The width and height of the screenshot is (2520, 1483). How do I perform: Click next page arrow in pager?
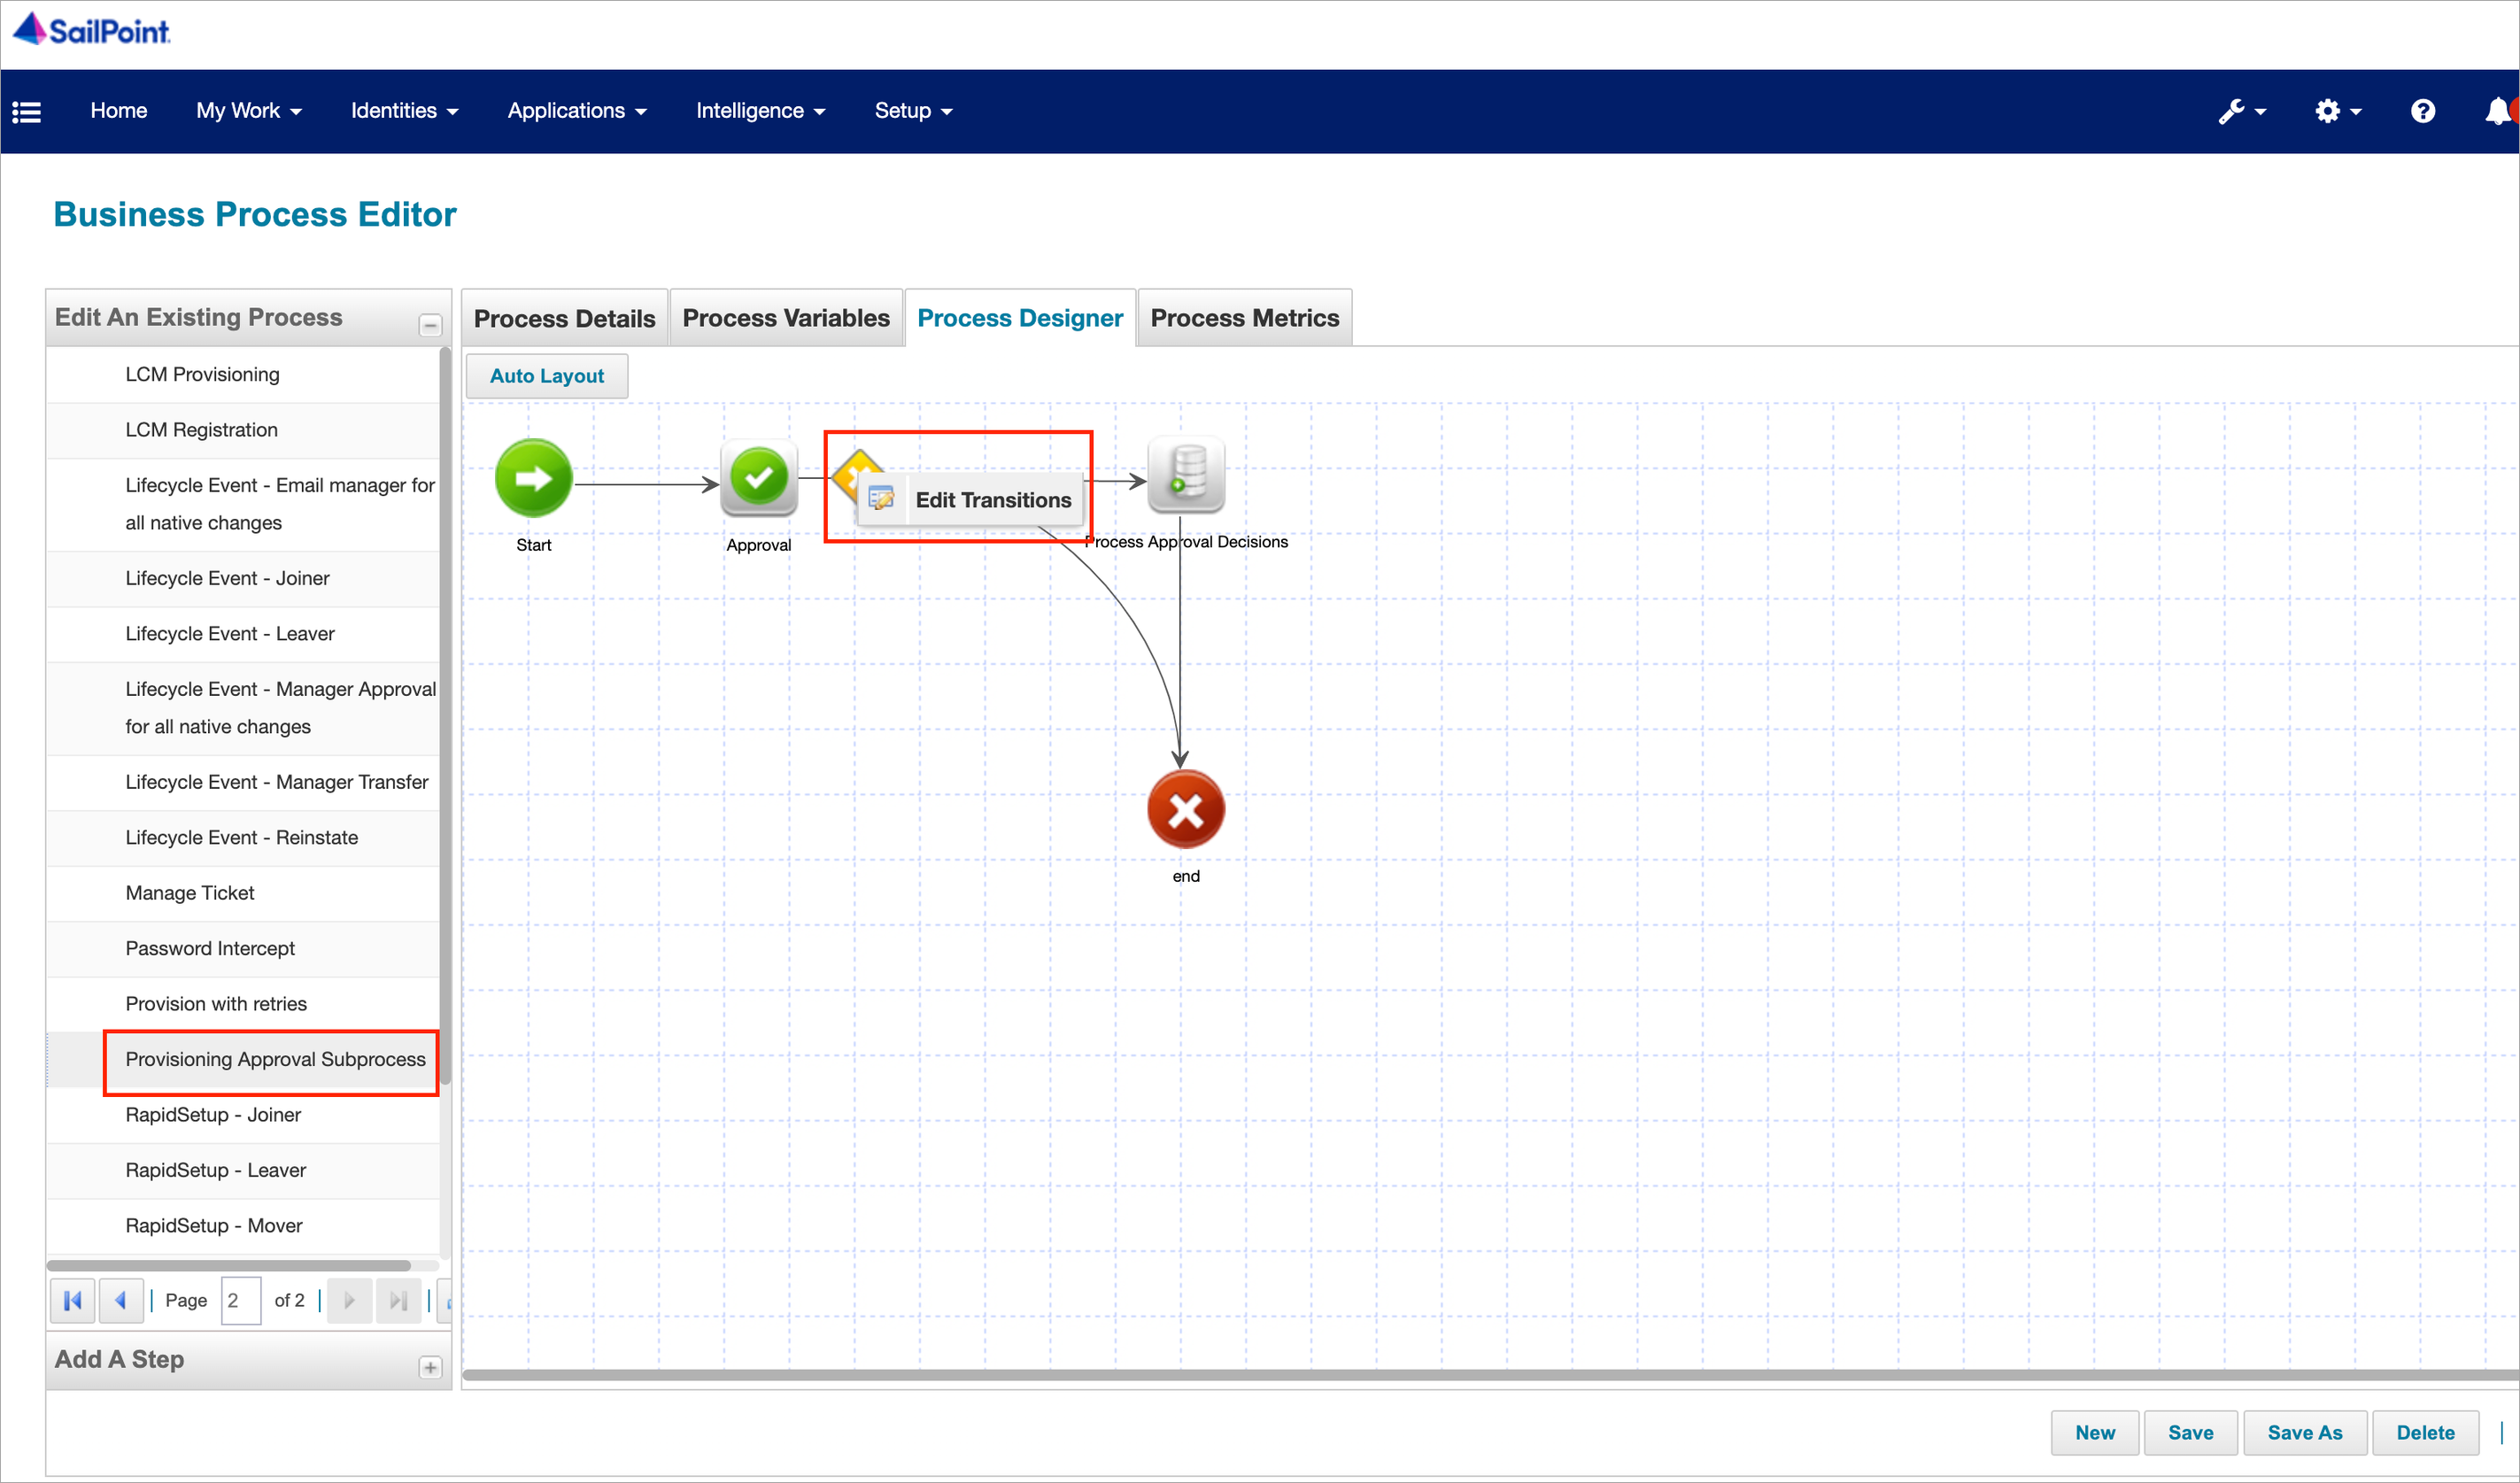[349, 1300]
